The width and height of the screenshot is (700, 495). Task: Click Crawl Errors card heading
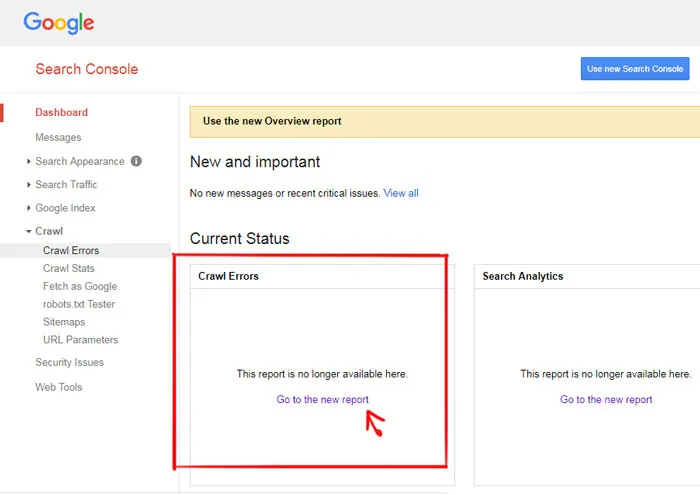[229, 276]
